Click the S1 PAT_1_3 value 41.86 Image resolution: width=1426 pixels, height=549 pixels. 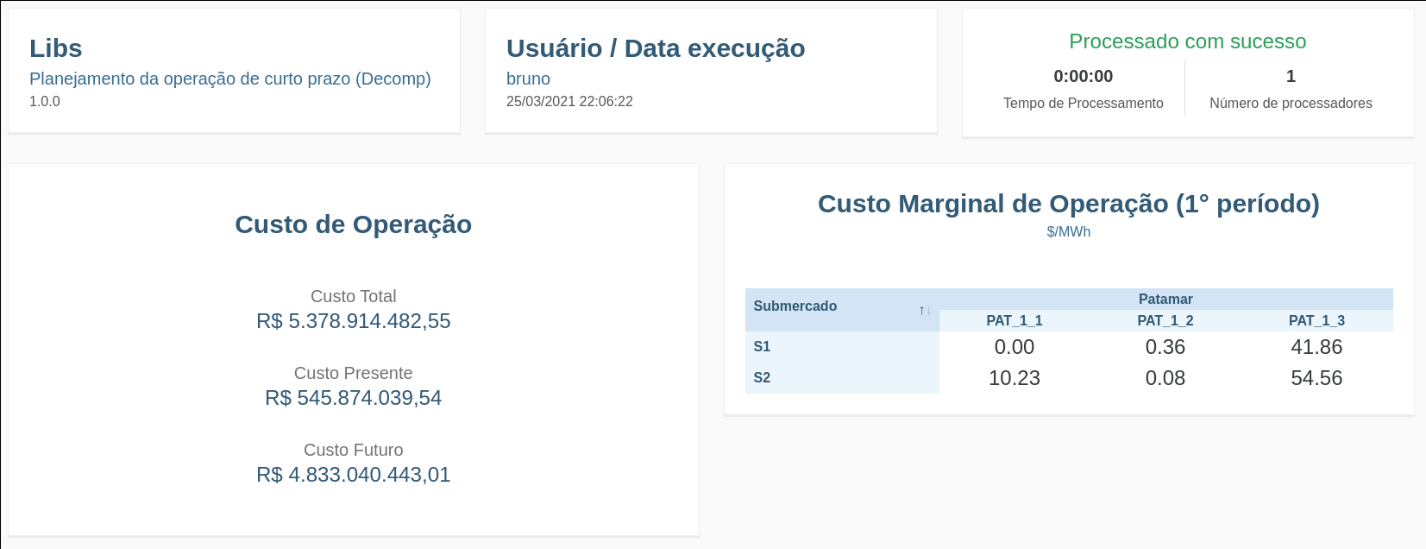(1316, 347)
